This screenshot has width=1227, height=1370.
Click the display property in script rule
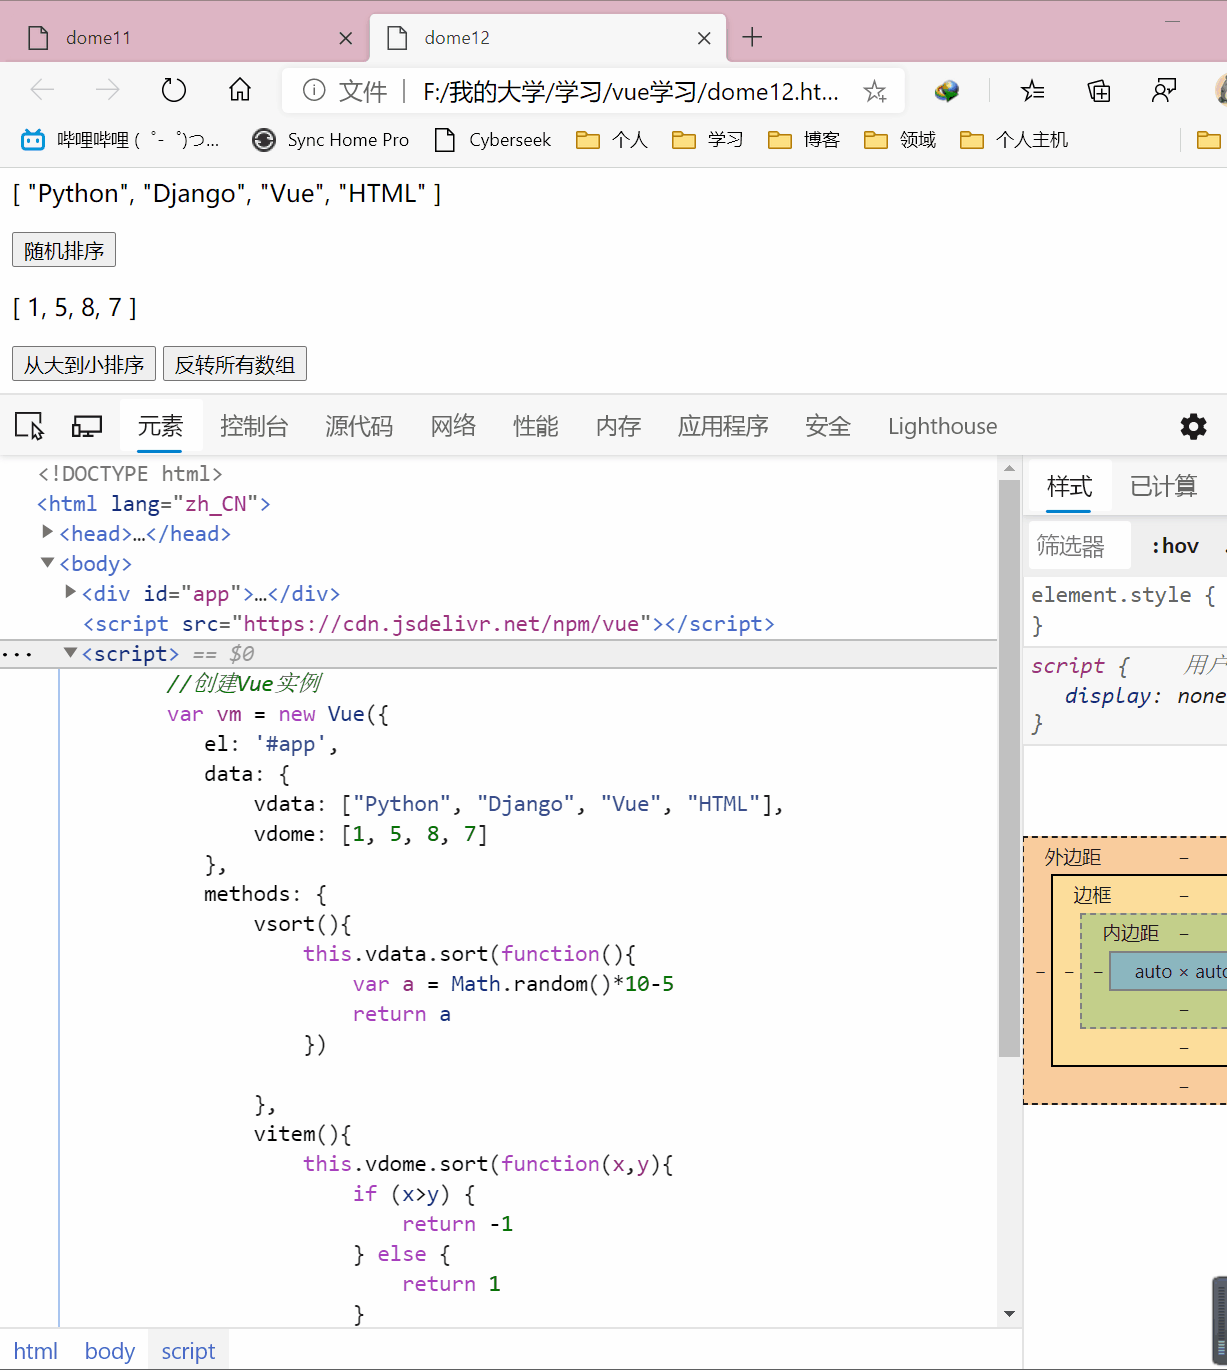click(x=1111, y=696)
